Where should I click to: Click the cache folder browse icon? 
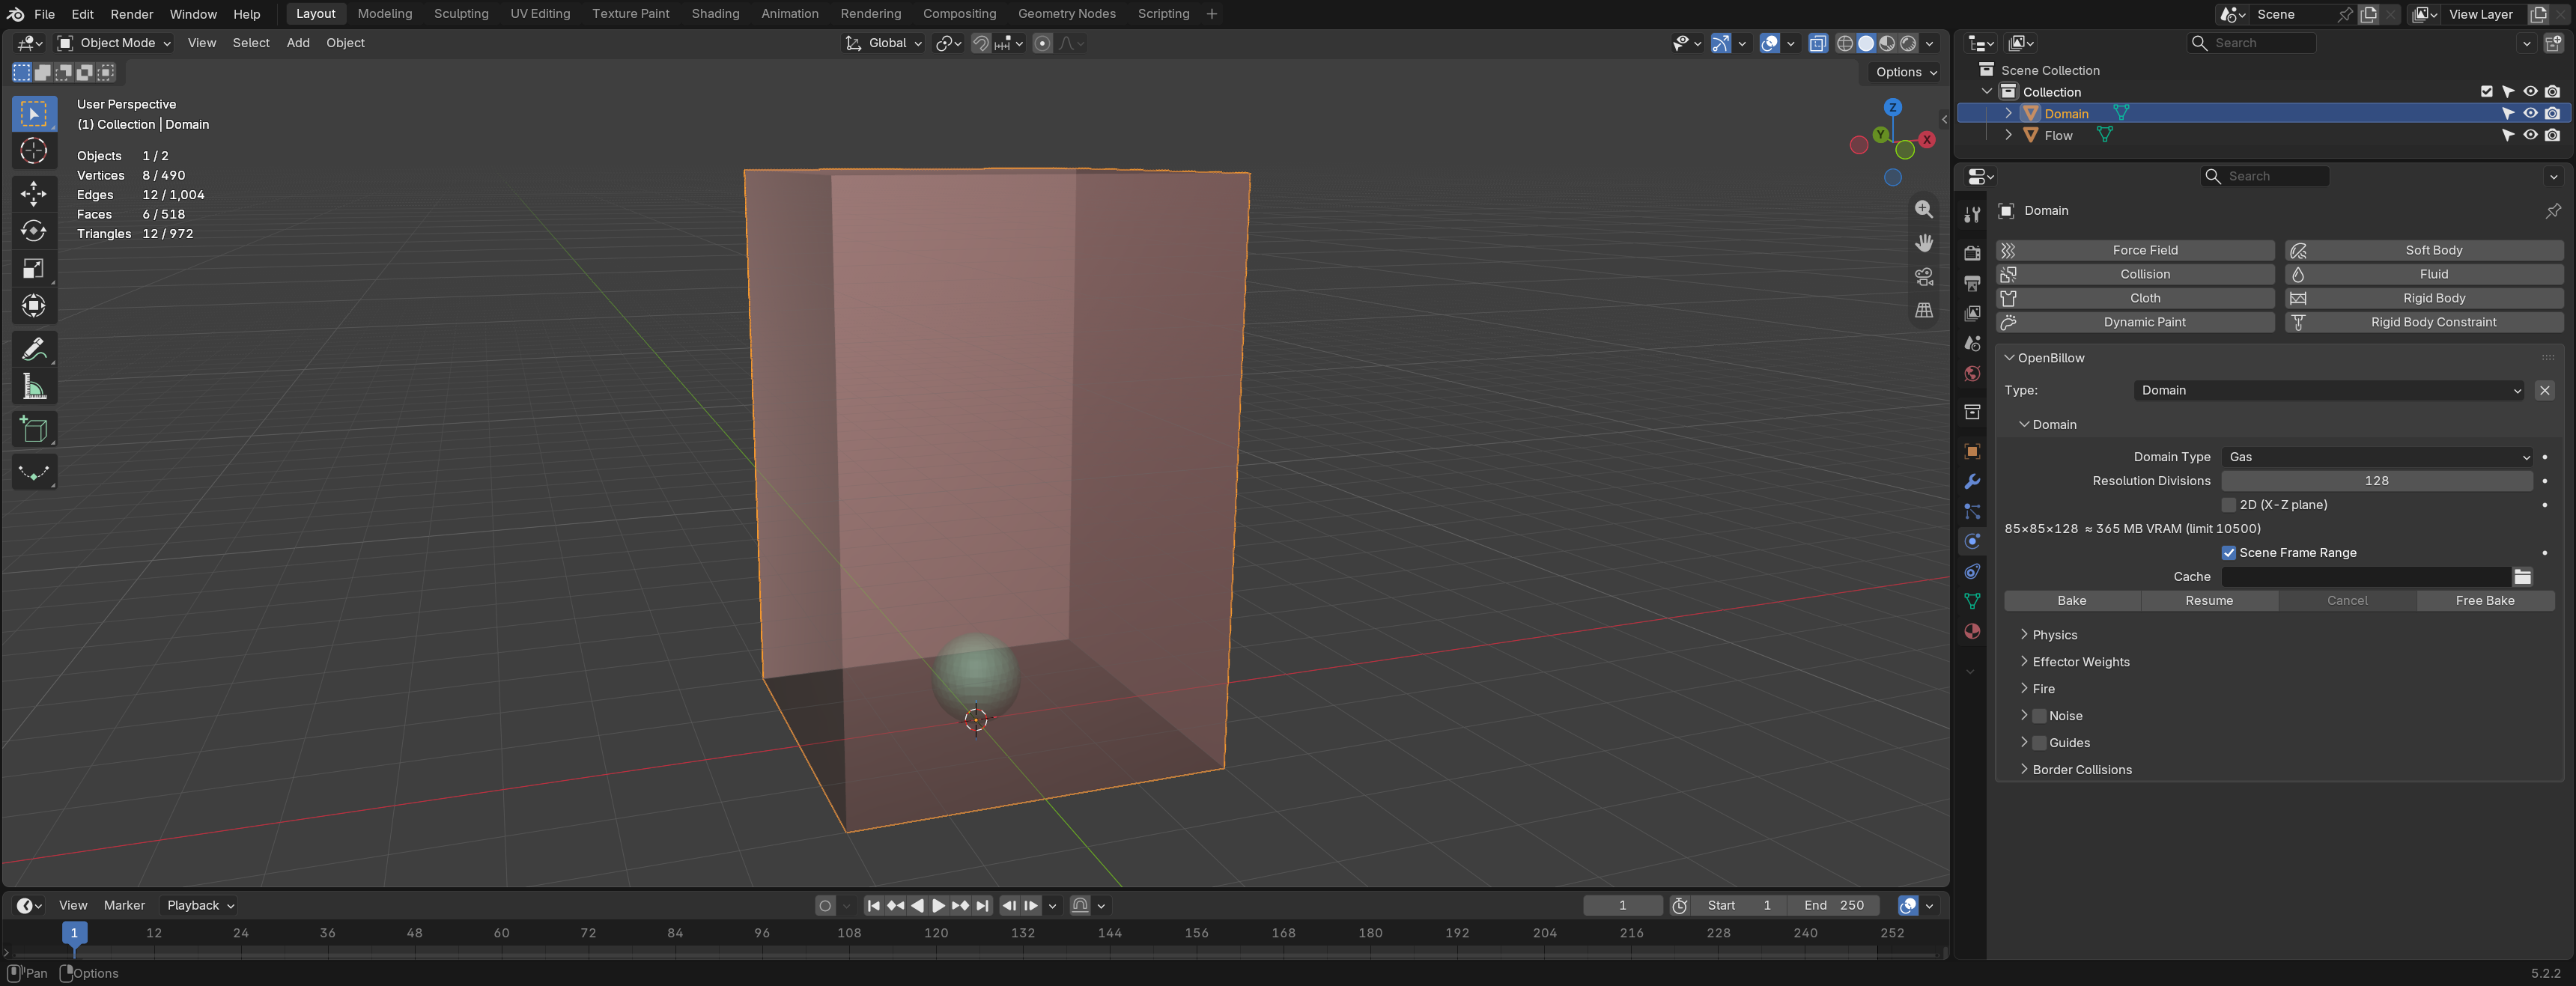coord(2523,577)
